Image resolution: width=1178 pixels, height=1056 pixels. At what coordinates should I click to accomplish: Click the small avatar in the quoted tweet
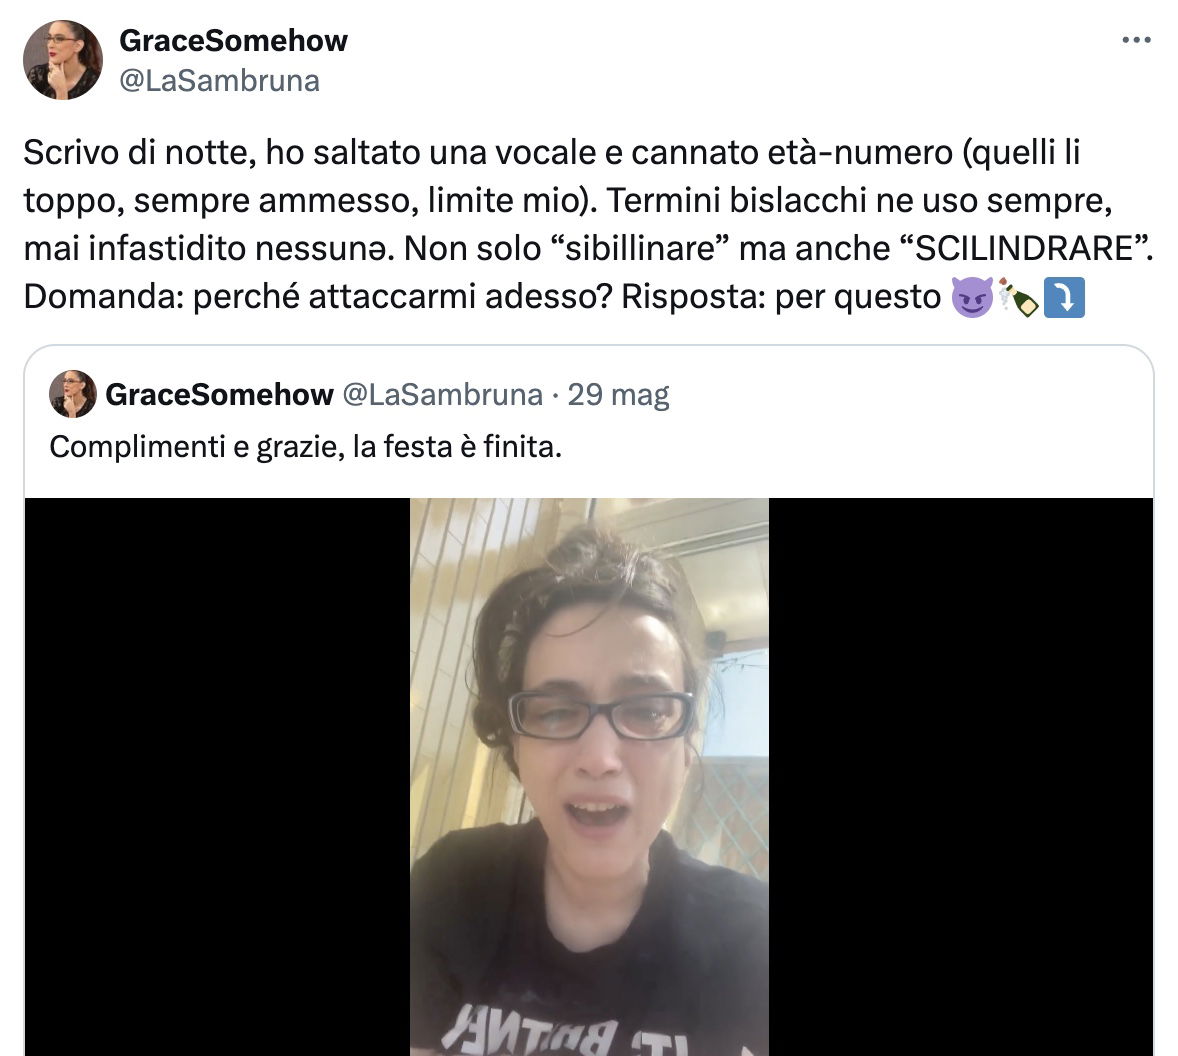click(x=73, y=394)
